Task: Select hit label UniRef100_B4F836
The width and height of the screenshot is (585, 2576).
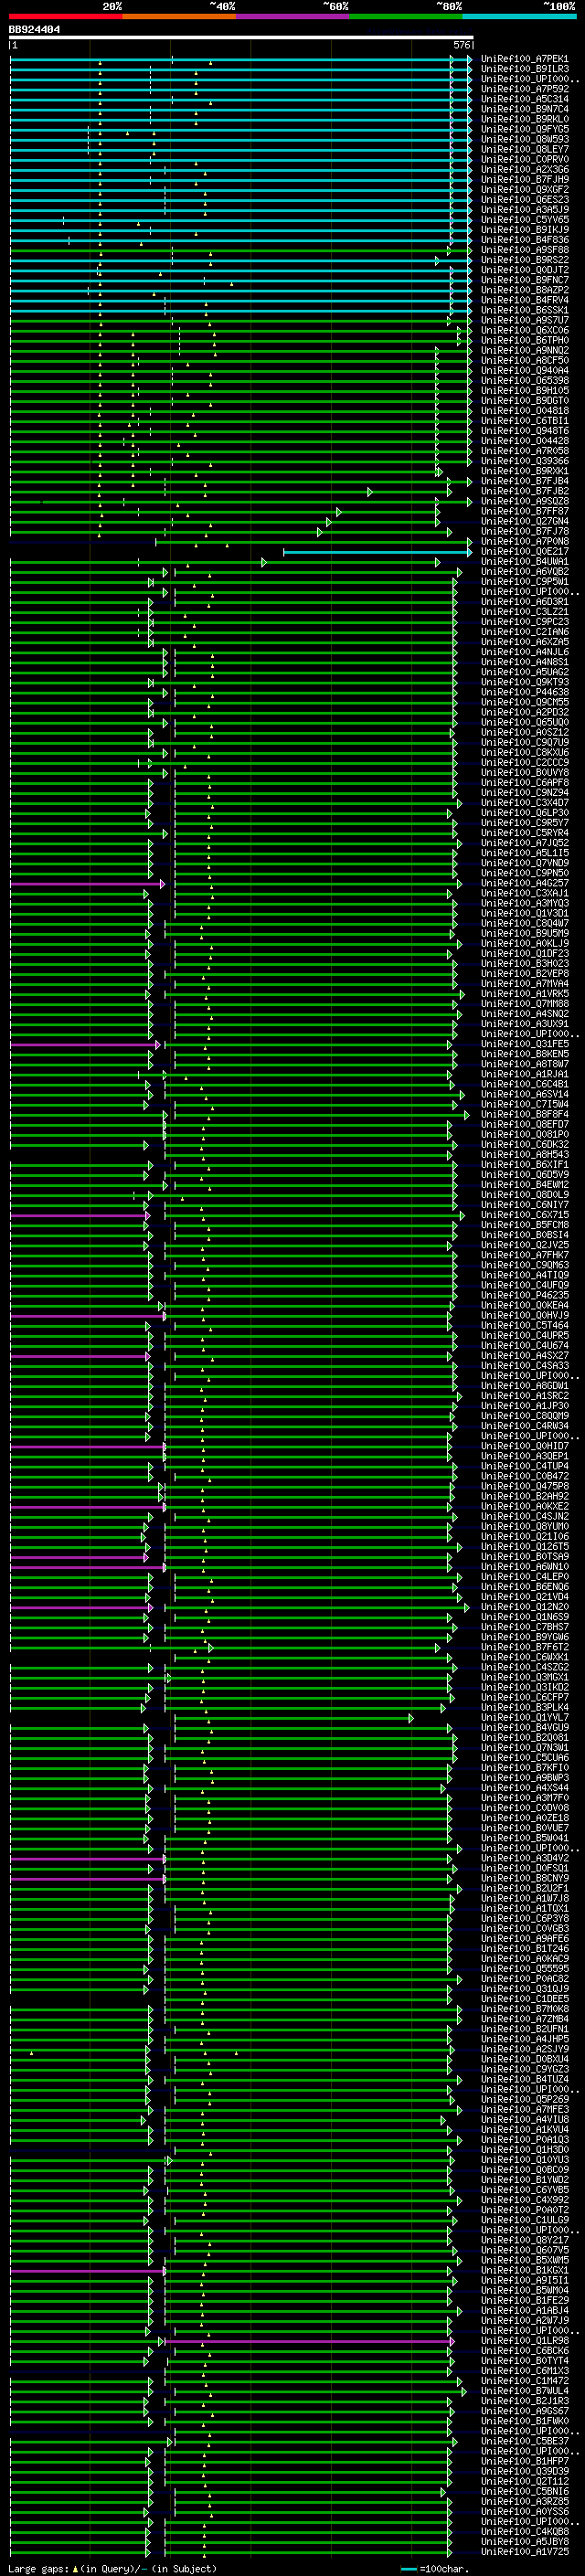Action: (x=524, y=240)
